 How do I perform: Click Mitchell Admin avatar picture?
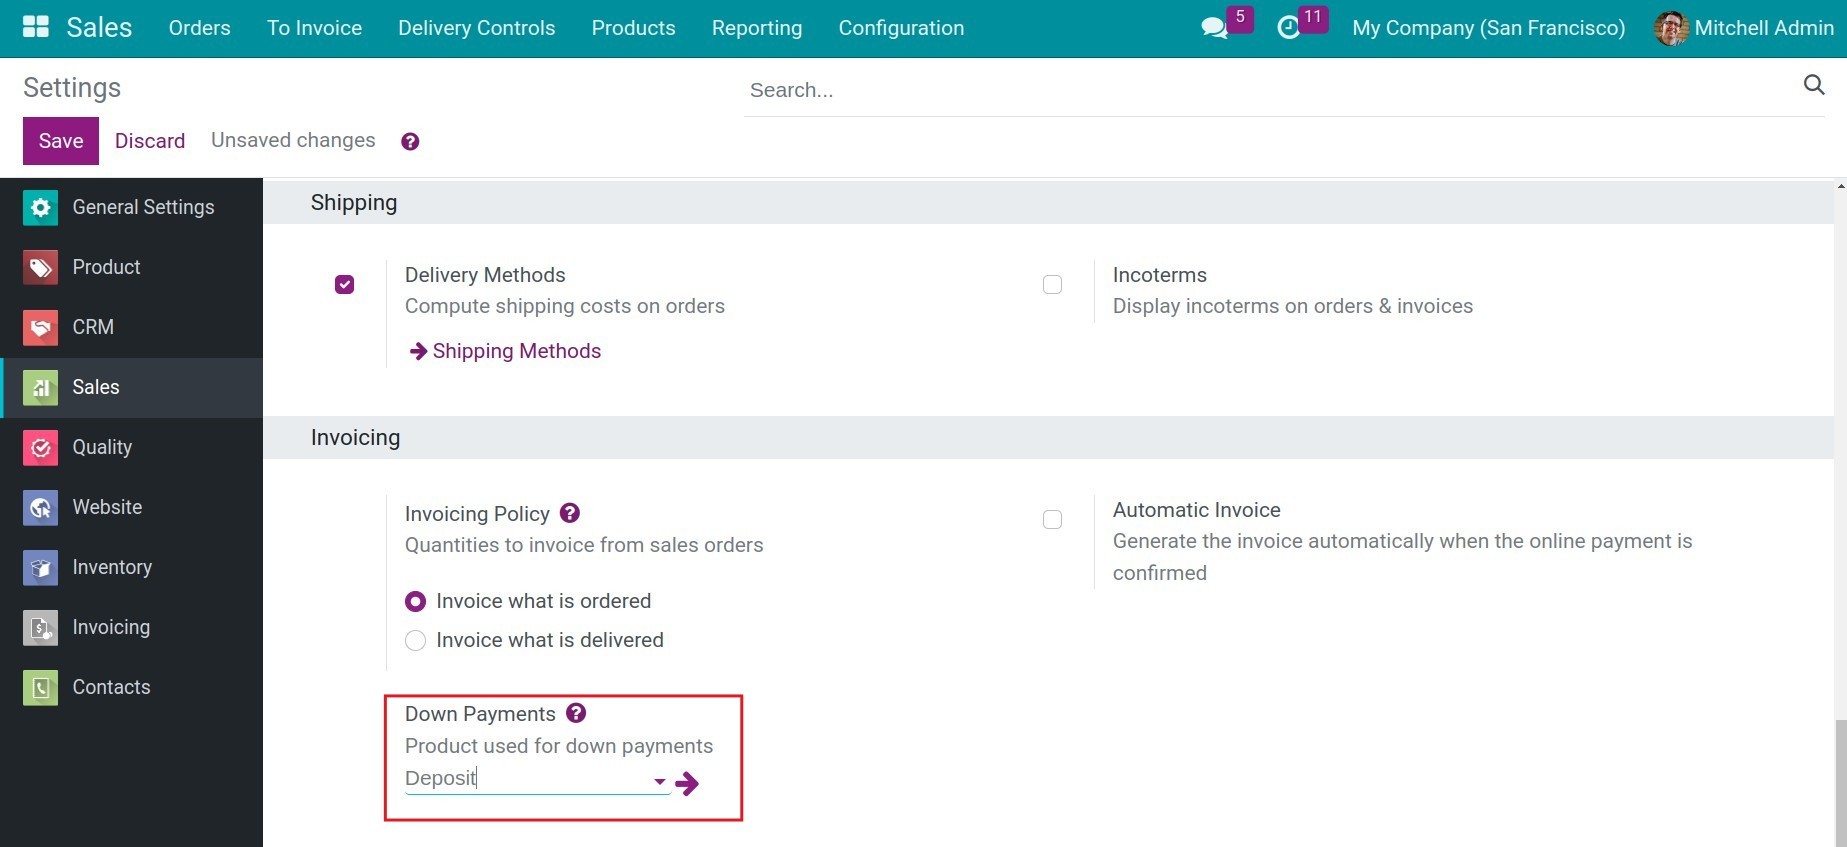(x=1671, y=28)
